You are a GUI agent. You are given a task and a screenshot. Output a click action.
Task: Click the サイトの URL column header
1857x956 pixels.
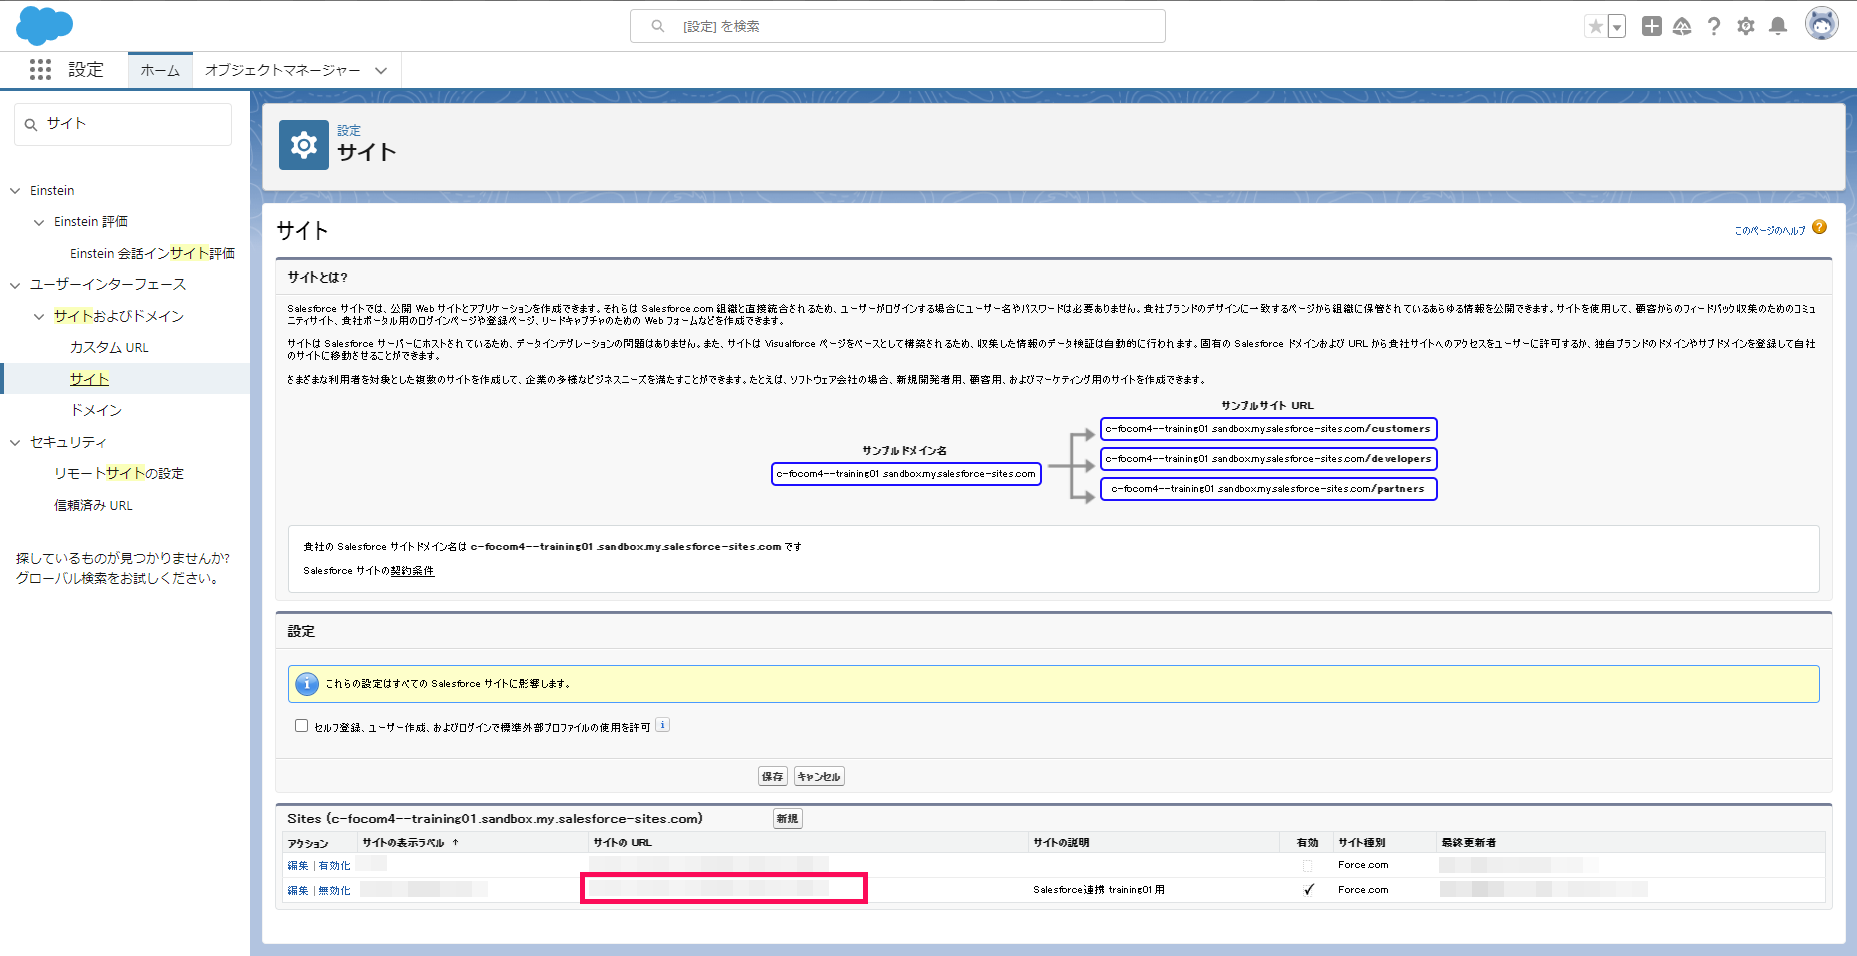coord(622,843)
